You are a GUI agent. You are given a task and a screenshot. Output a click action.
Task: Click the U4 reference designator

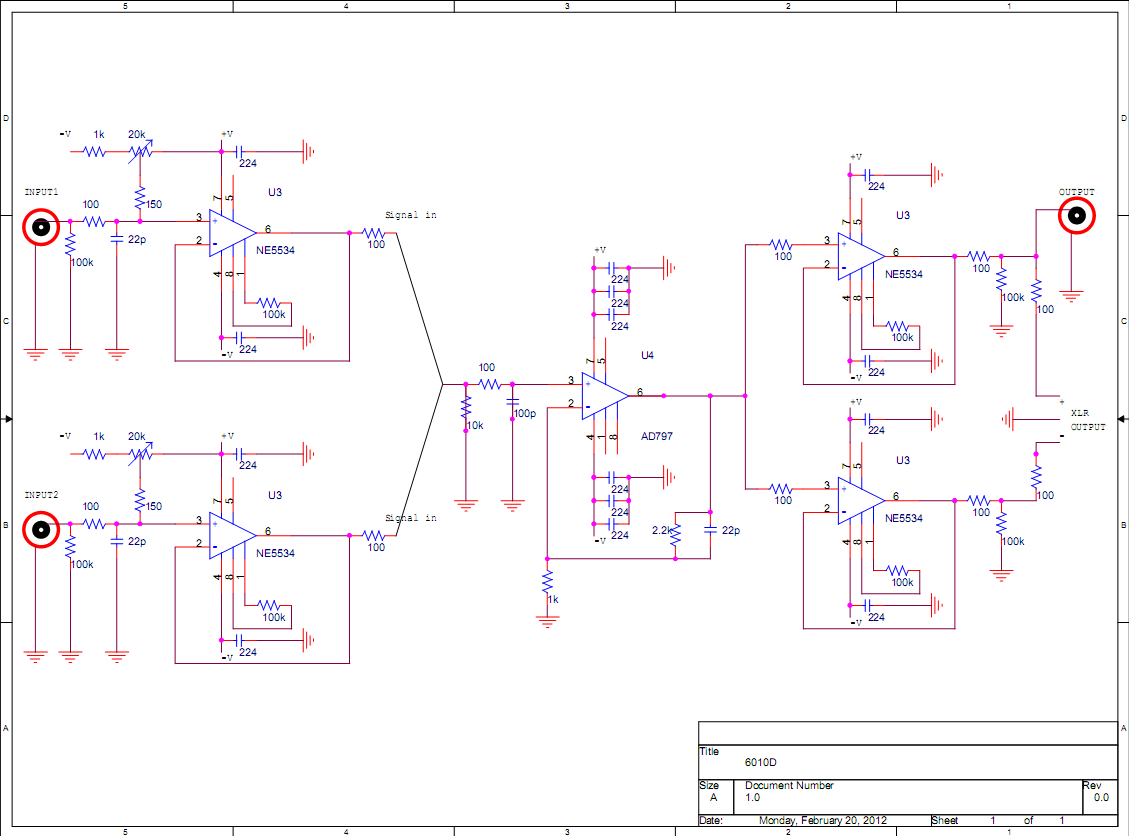click(647, 355)
